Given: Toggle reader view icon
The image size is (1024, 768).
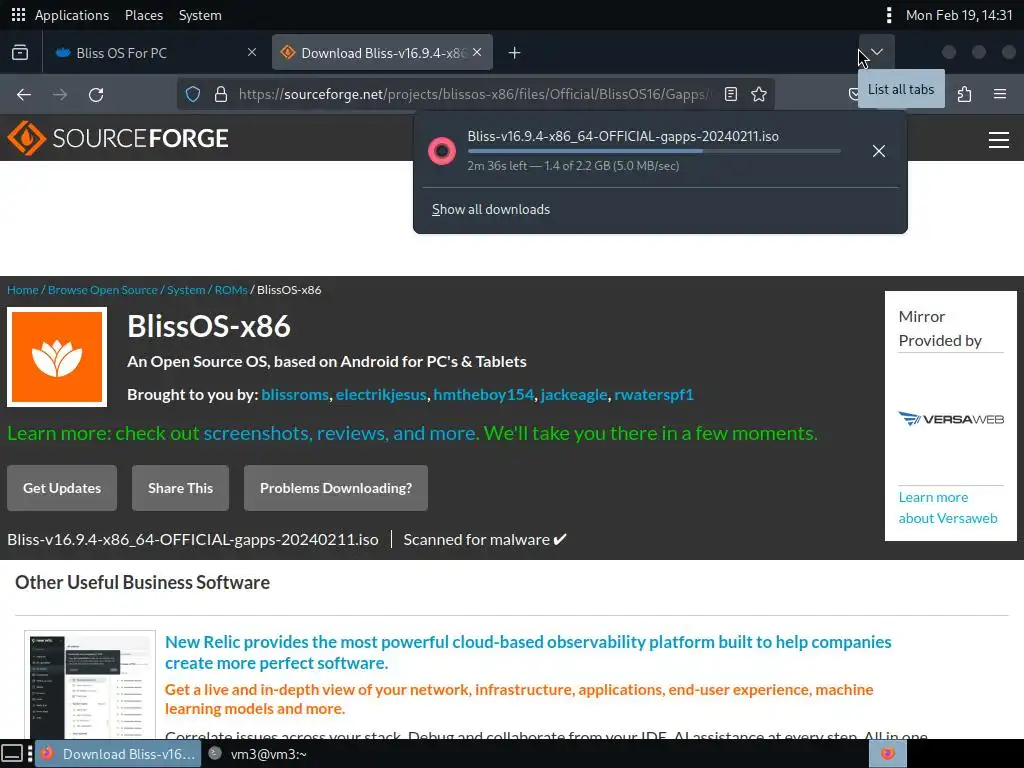Looking at the screenshot, I should [731, 95].
